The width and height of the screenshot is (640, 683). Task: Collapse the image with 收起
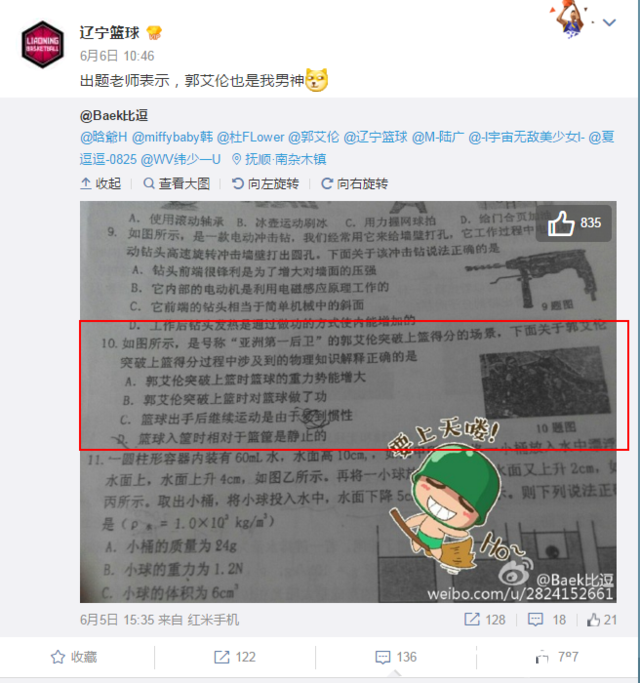click(x=101, y=184)
